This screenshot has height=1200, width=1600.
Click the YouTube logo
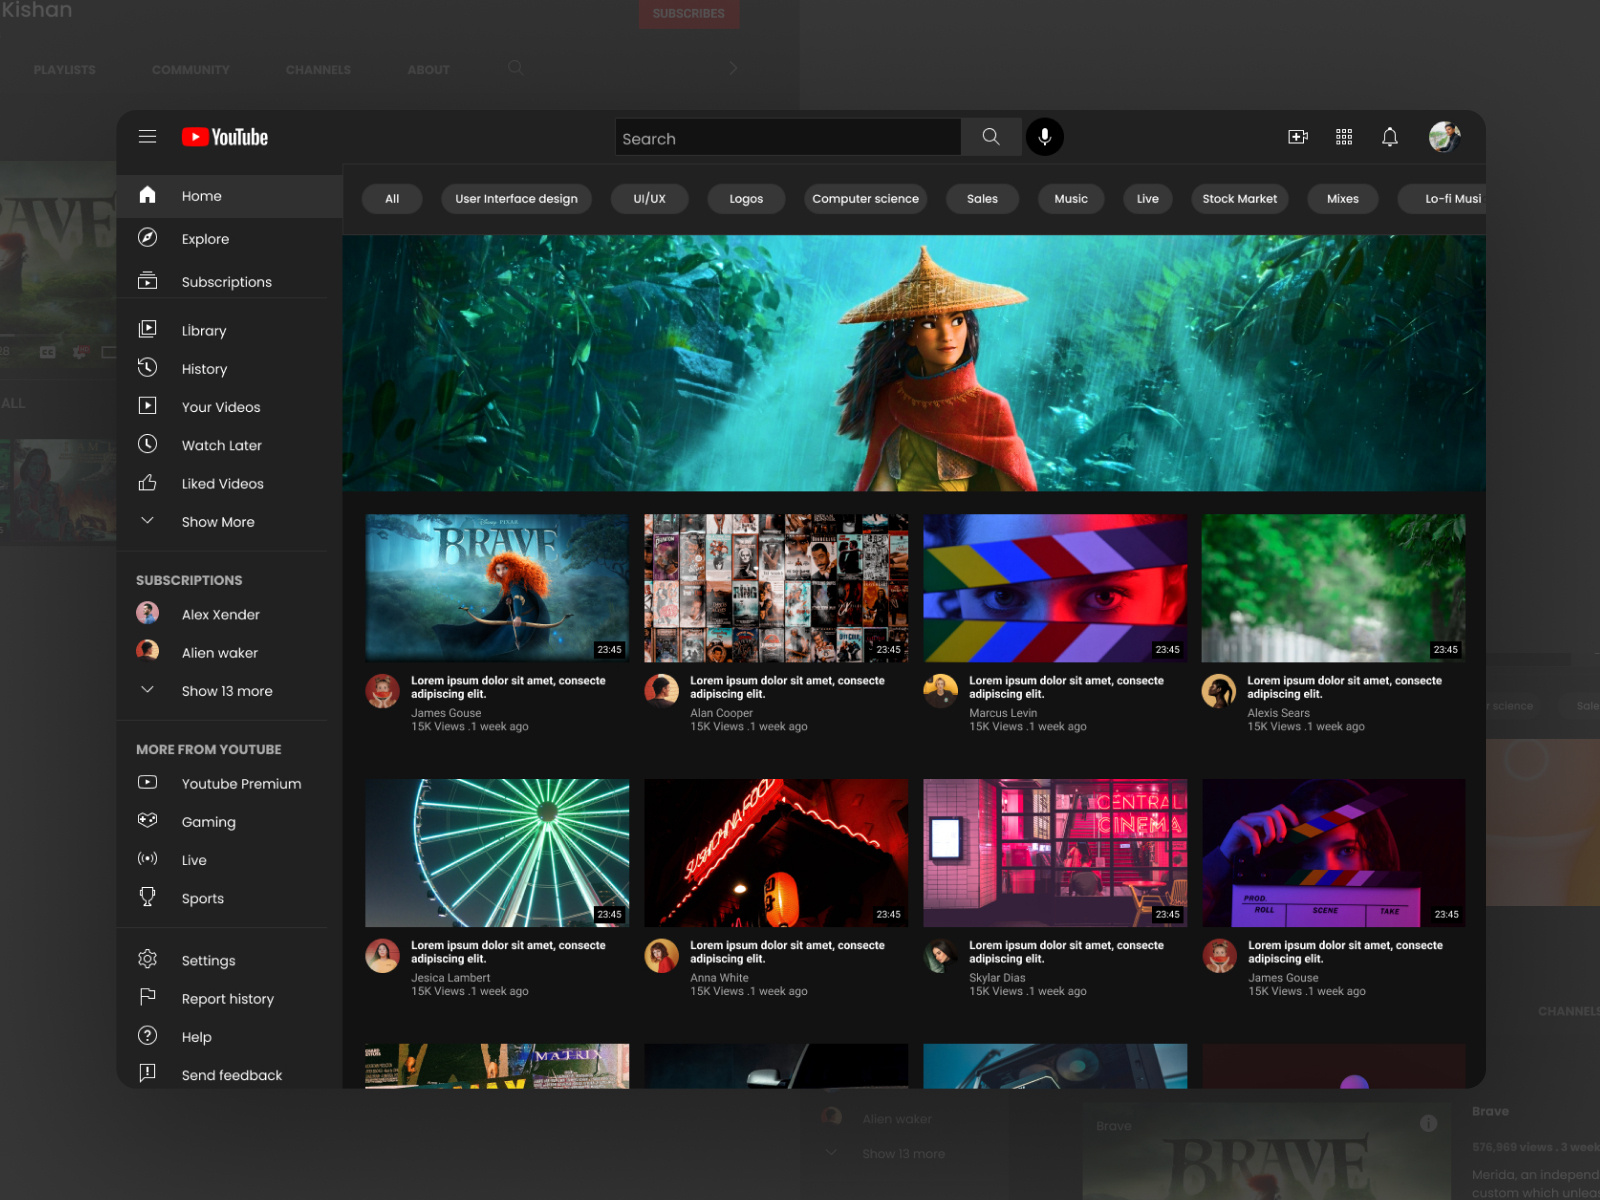[x=223, y=137]
